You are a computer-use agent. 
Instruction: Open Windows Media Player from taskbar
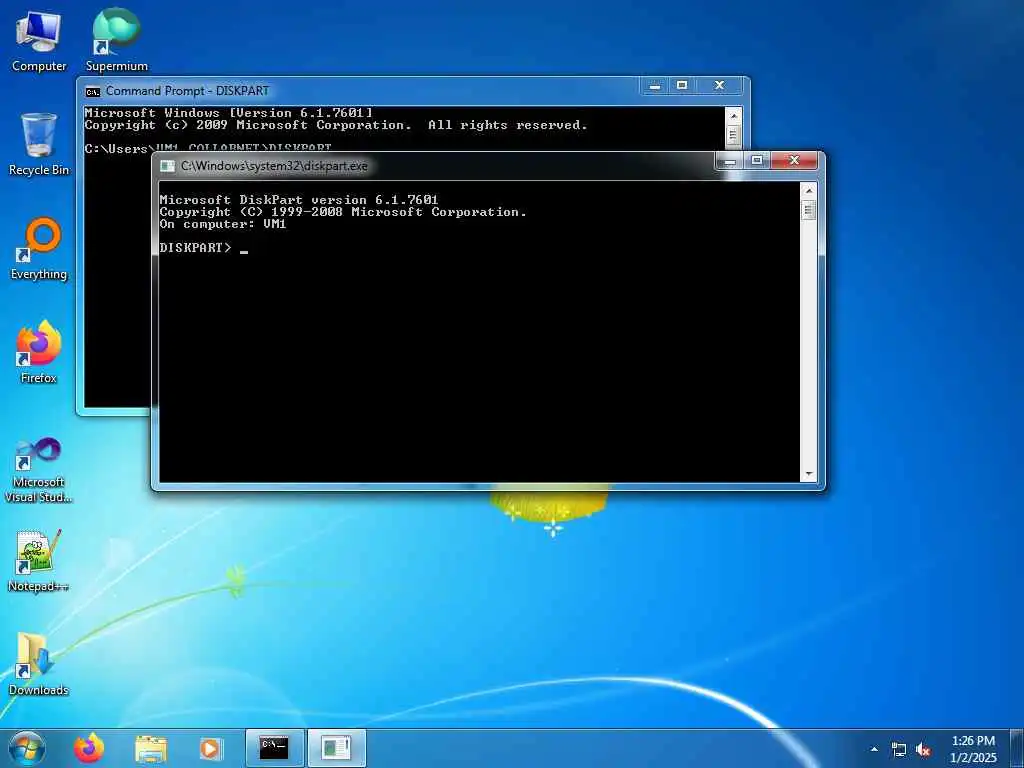pos(210,748)
